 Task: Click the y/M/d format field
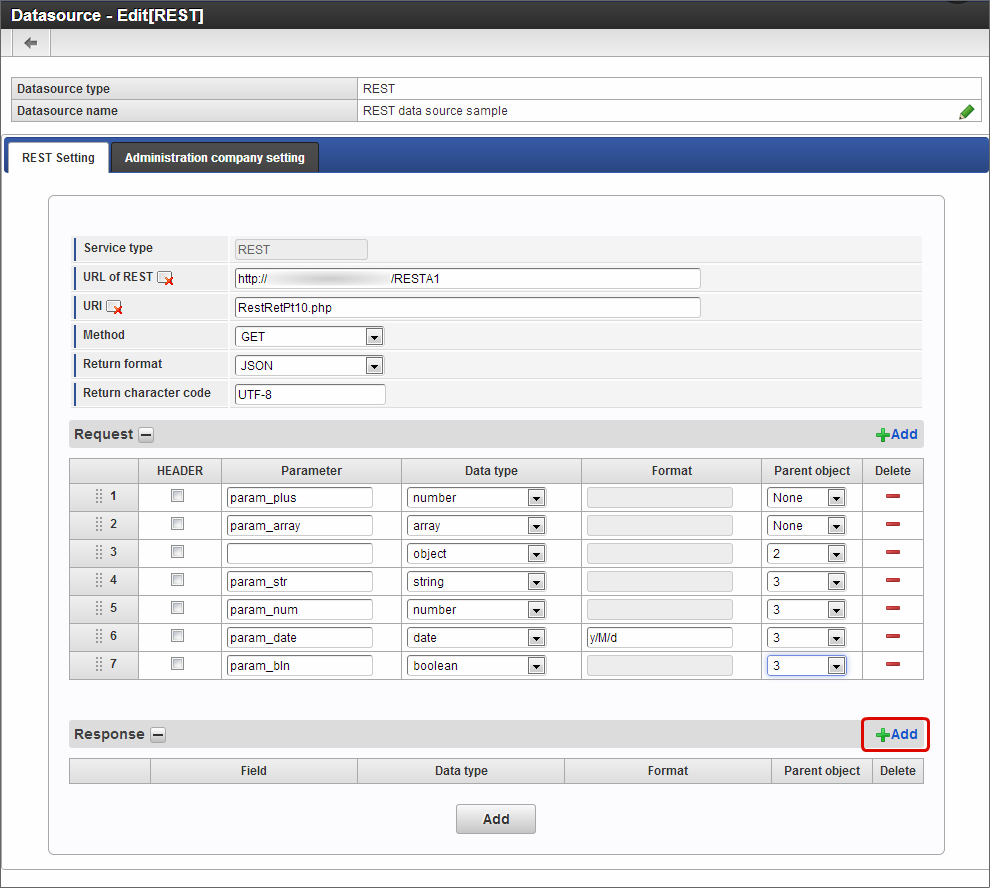point(660,638)
